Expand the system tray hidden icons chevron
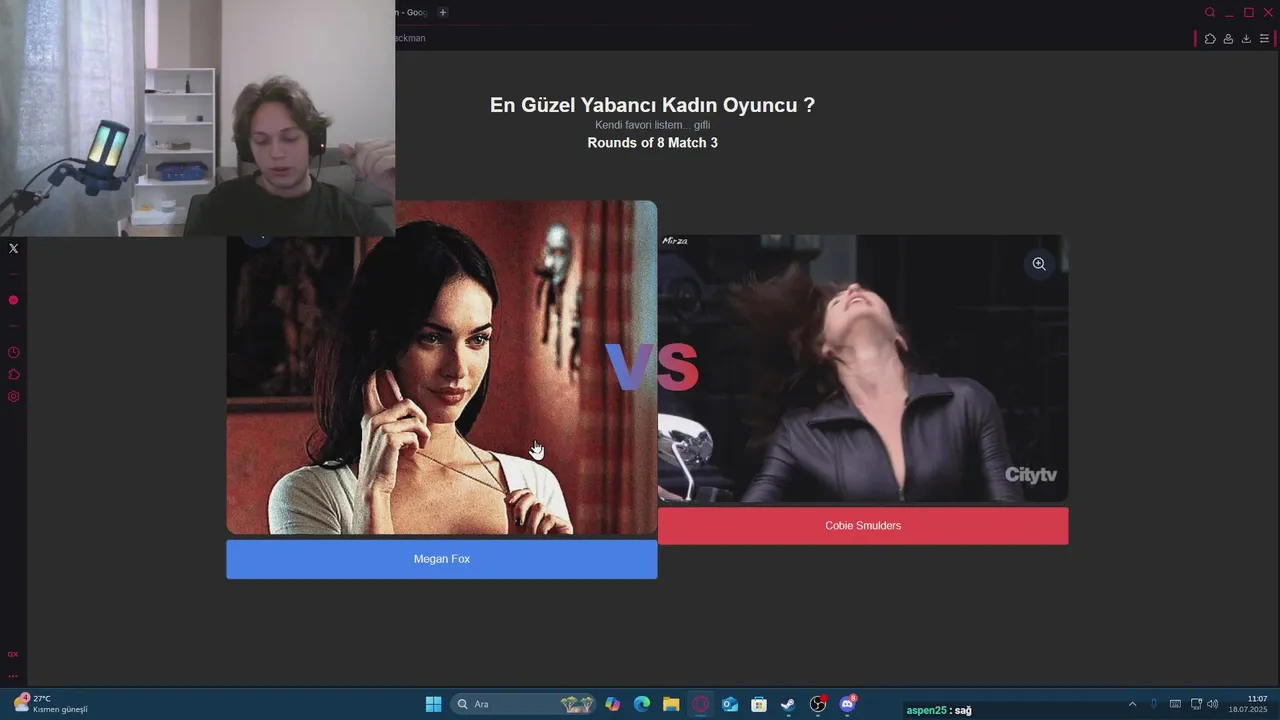The height and width of the screenshot is (720, 1280). 1132,704
